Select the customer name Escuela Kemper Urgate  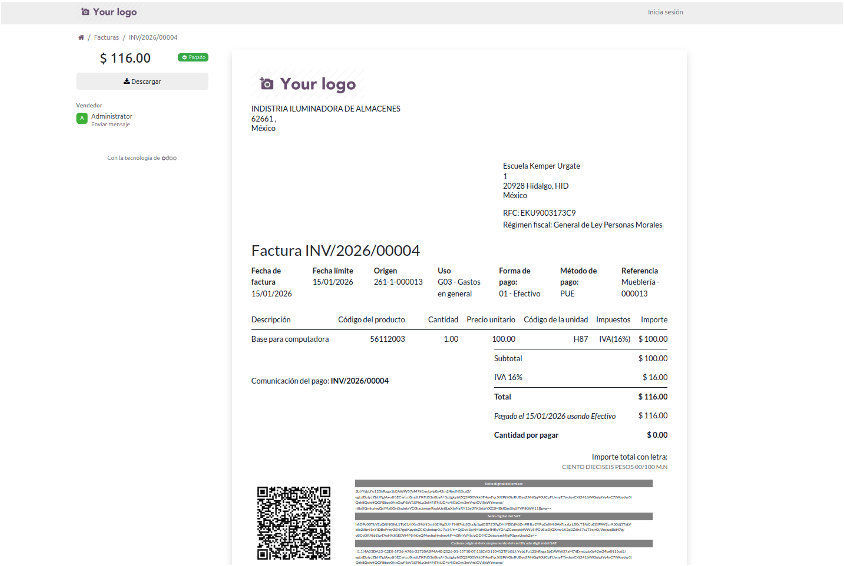(541, 166)
